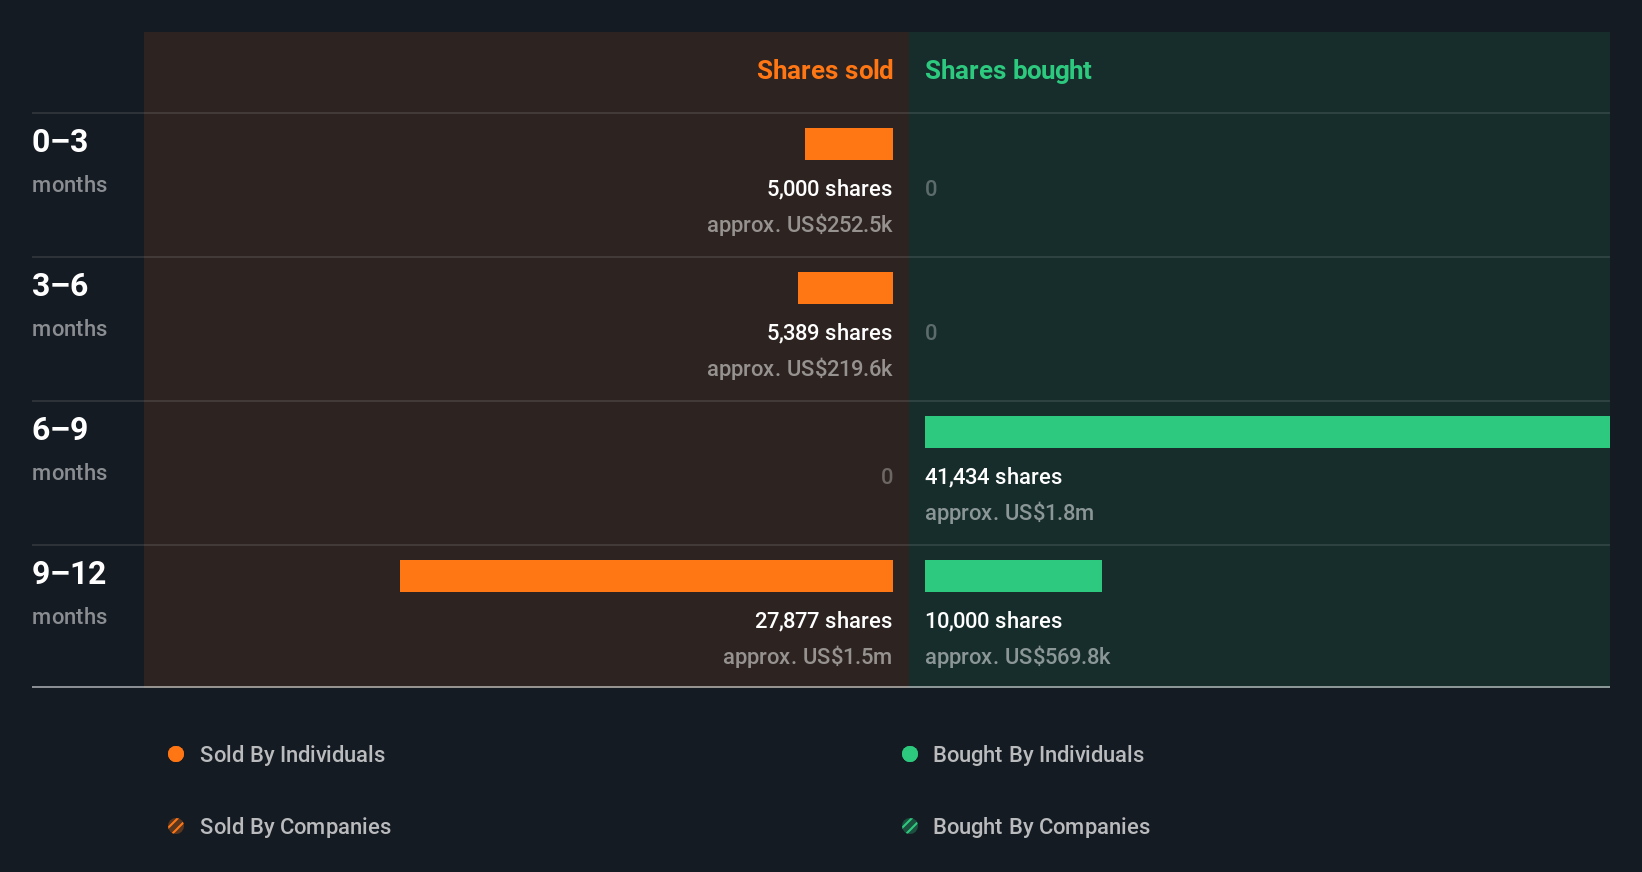Toggle the Bought By Individuals legend label
Image resolution: width=1642 pixels, height=872 pixels.
pyautogui.click(x=1038, y=754)
